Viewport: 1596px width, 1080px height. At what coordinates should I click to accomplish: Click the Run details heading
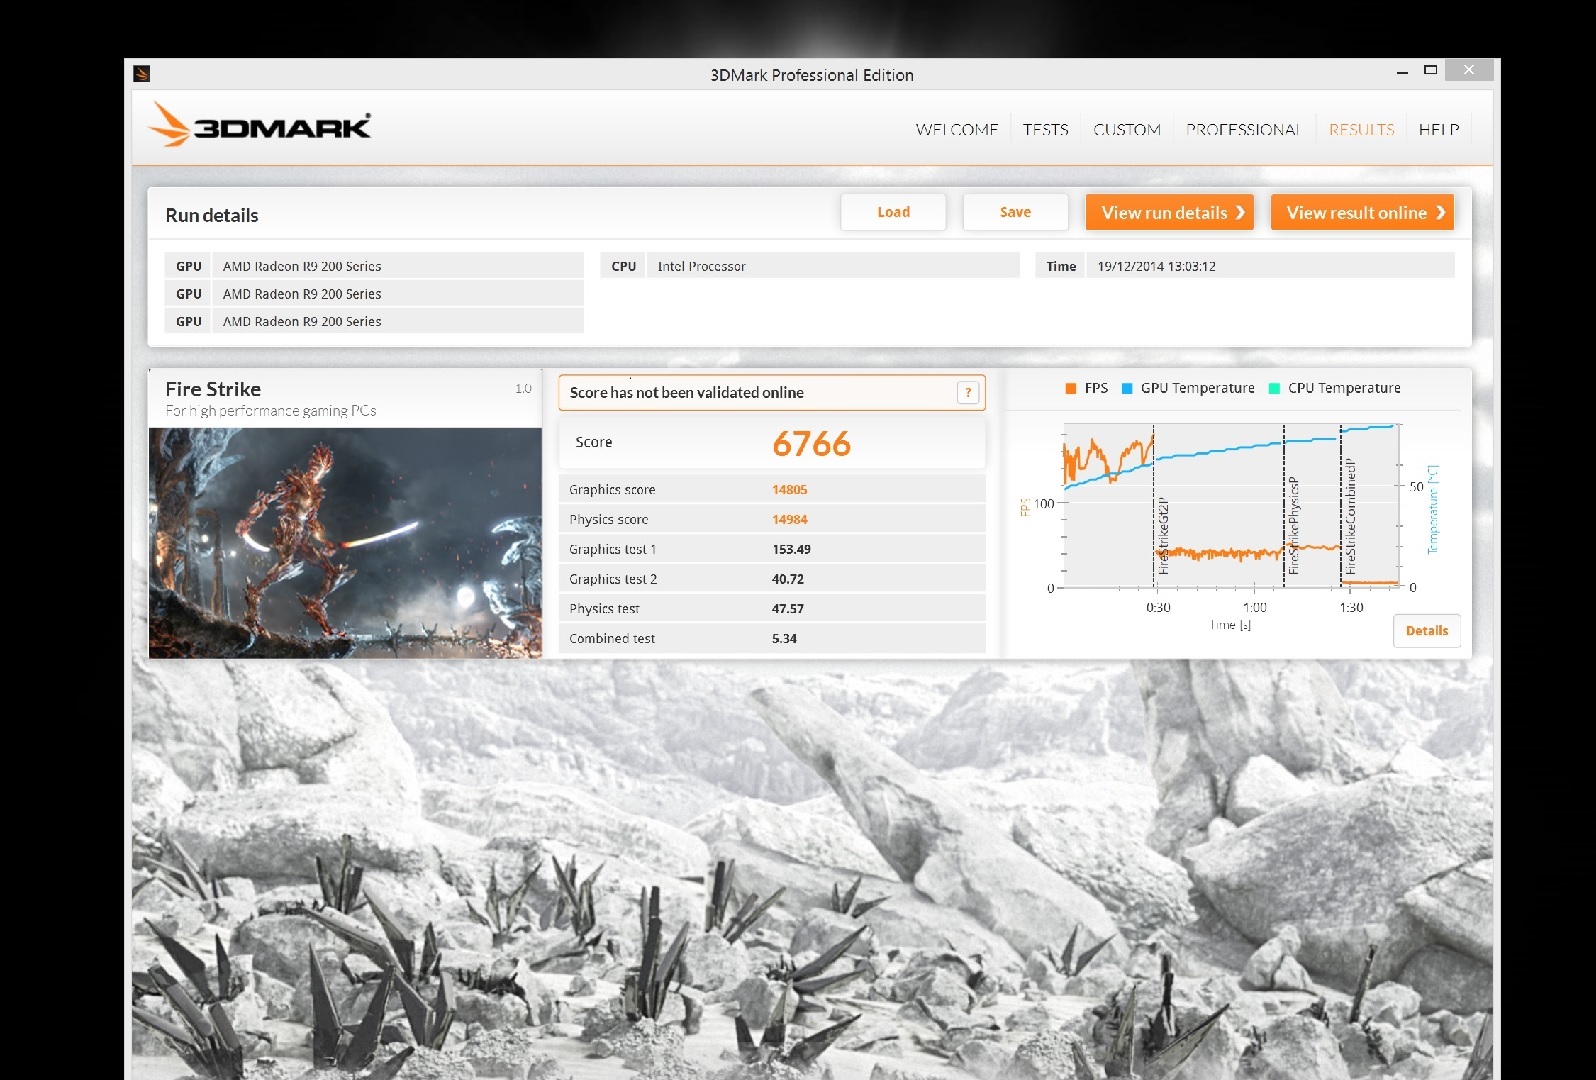click(x=212, y=215)
